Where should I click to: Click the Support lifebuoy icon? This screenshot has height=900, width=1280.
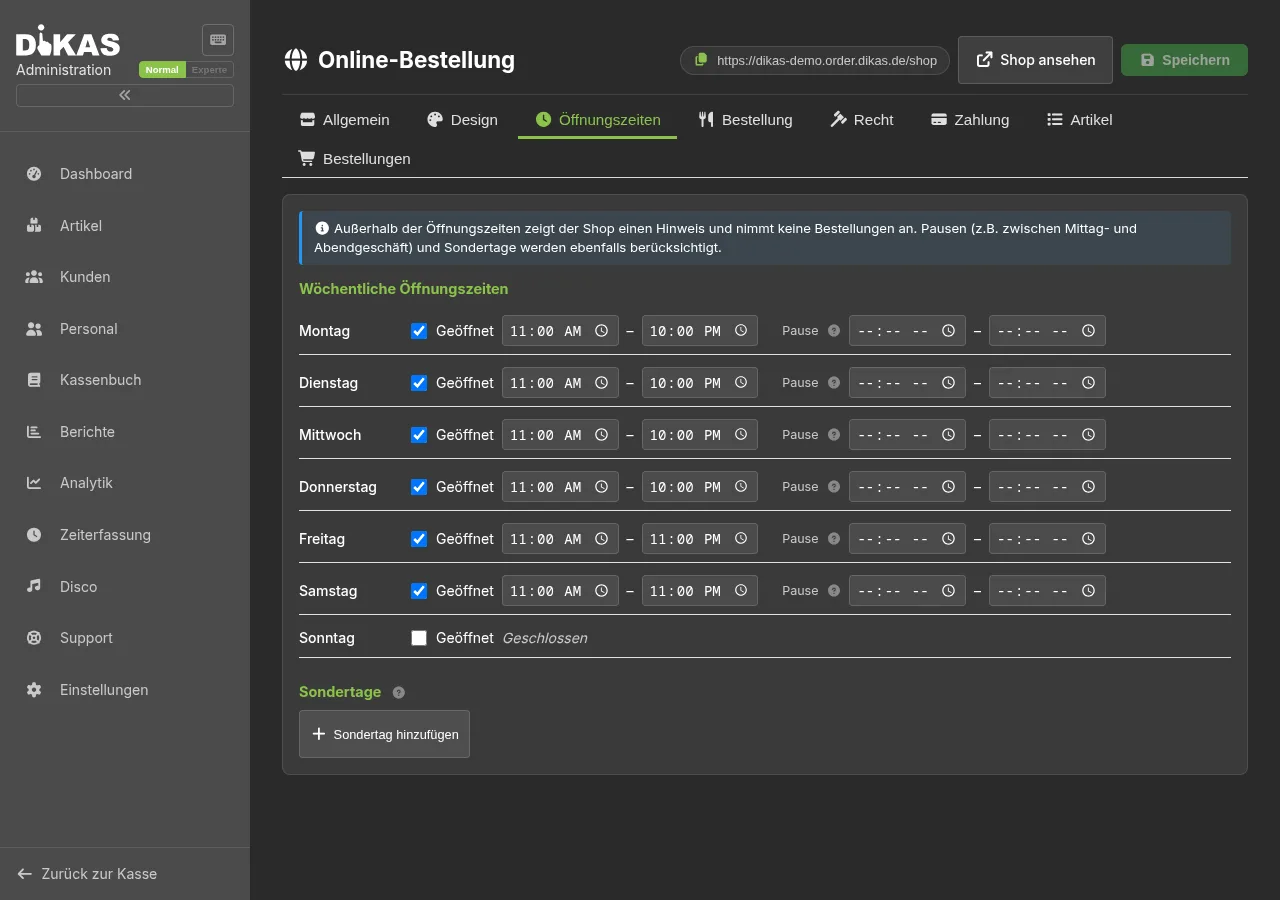pyautogui.click(x=34, y=638)
